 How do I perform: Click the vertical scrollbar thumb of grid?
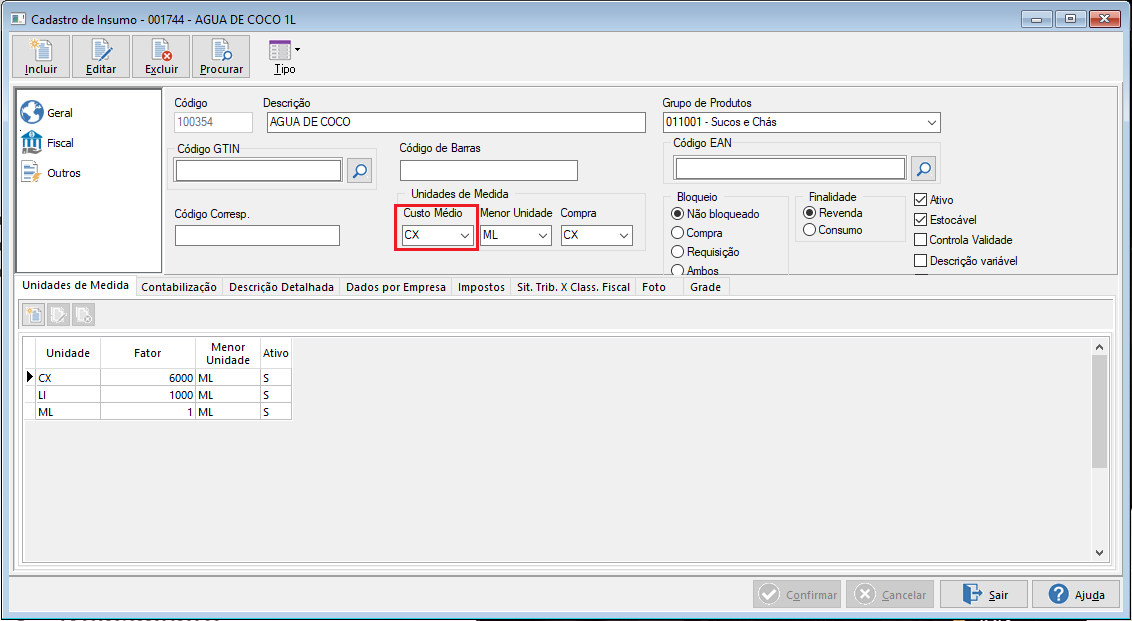pyautogui.click(x=1100, y=412)
